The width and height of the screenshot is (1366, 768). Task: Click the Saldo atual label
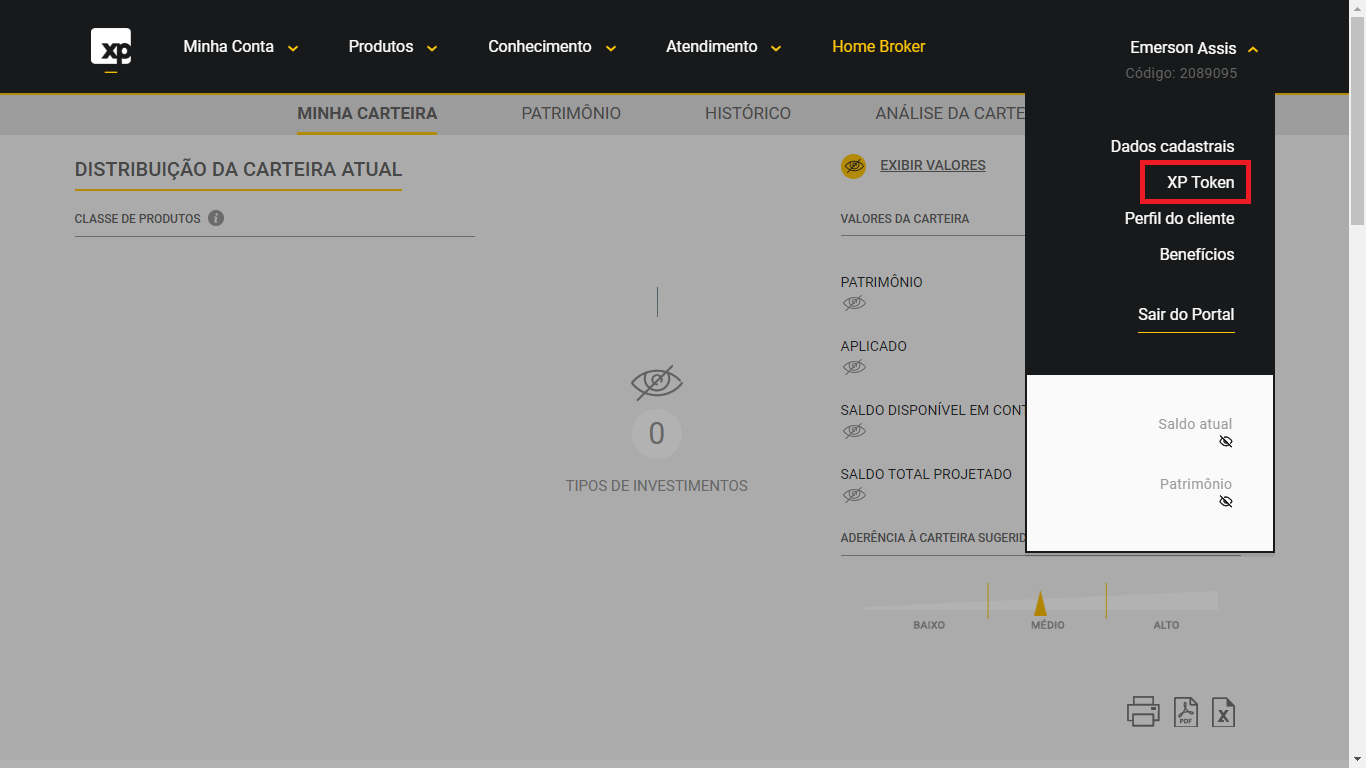(1195, 424)
